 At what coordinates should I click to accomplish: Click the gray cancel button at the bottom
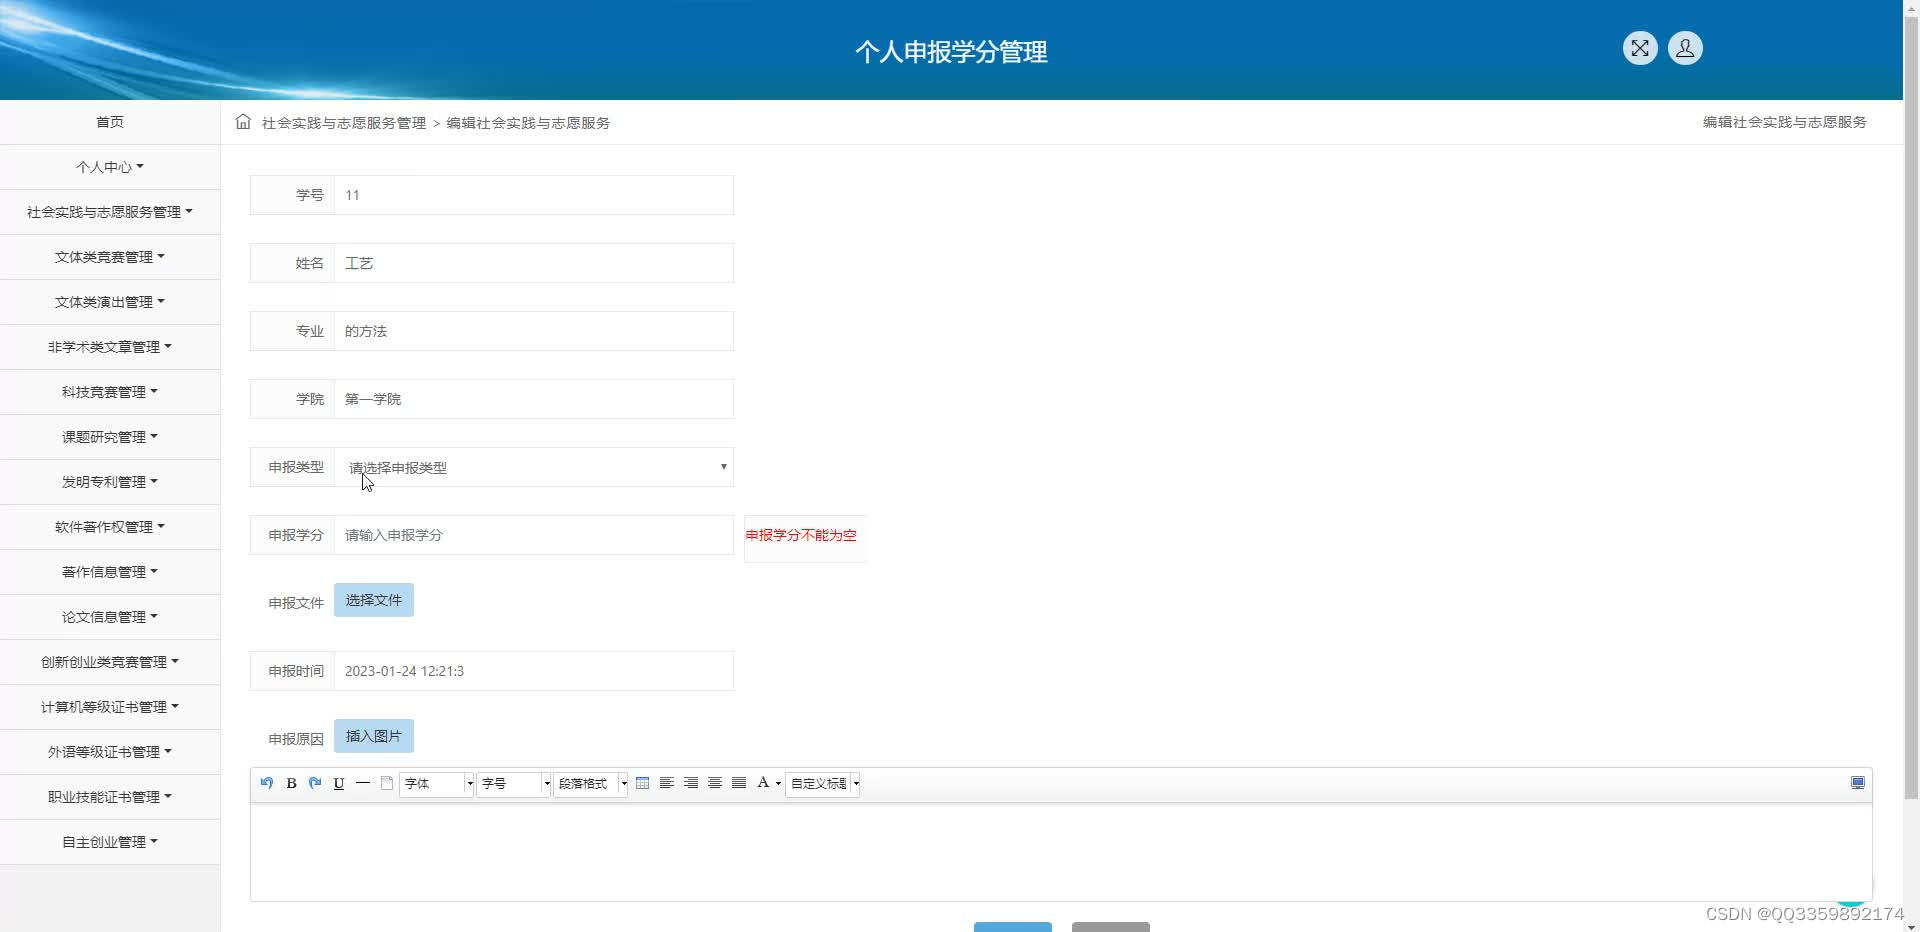pyautogui.click(x=1111, y=927)
